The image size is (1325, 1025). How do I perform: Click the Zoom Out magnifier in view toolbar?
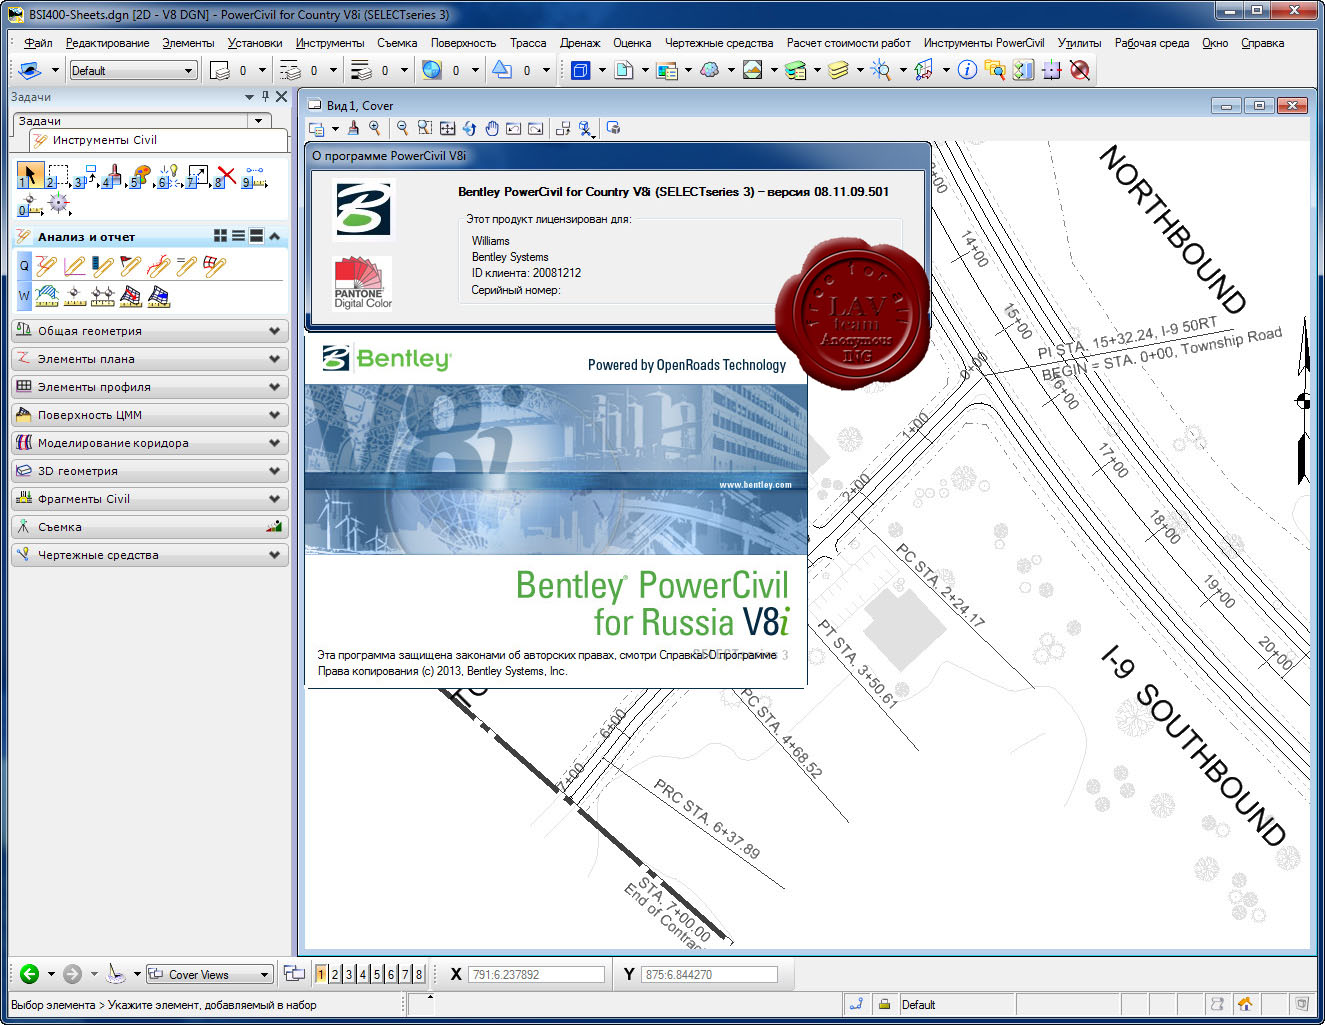pos(402,128)
